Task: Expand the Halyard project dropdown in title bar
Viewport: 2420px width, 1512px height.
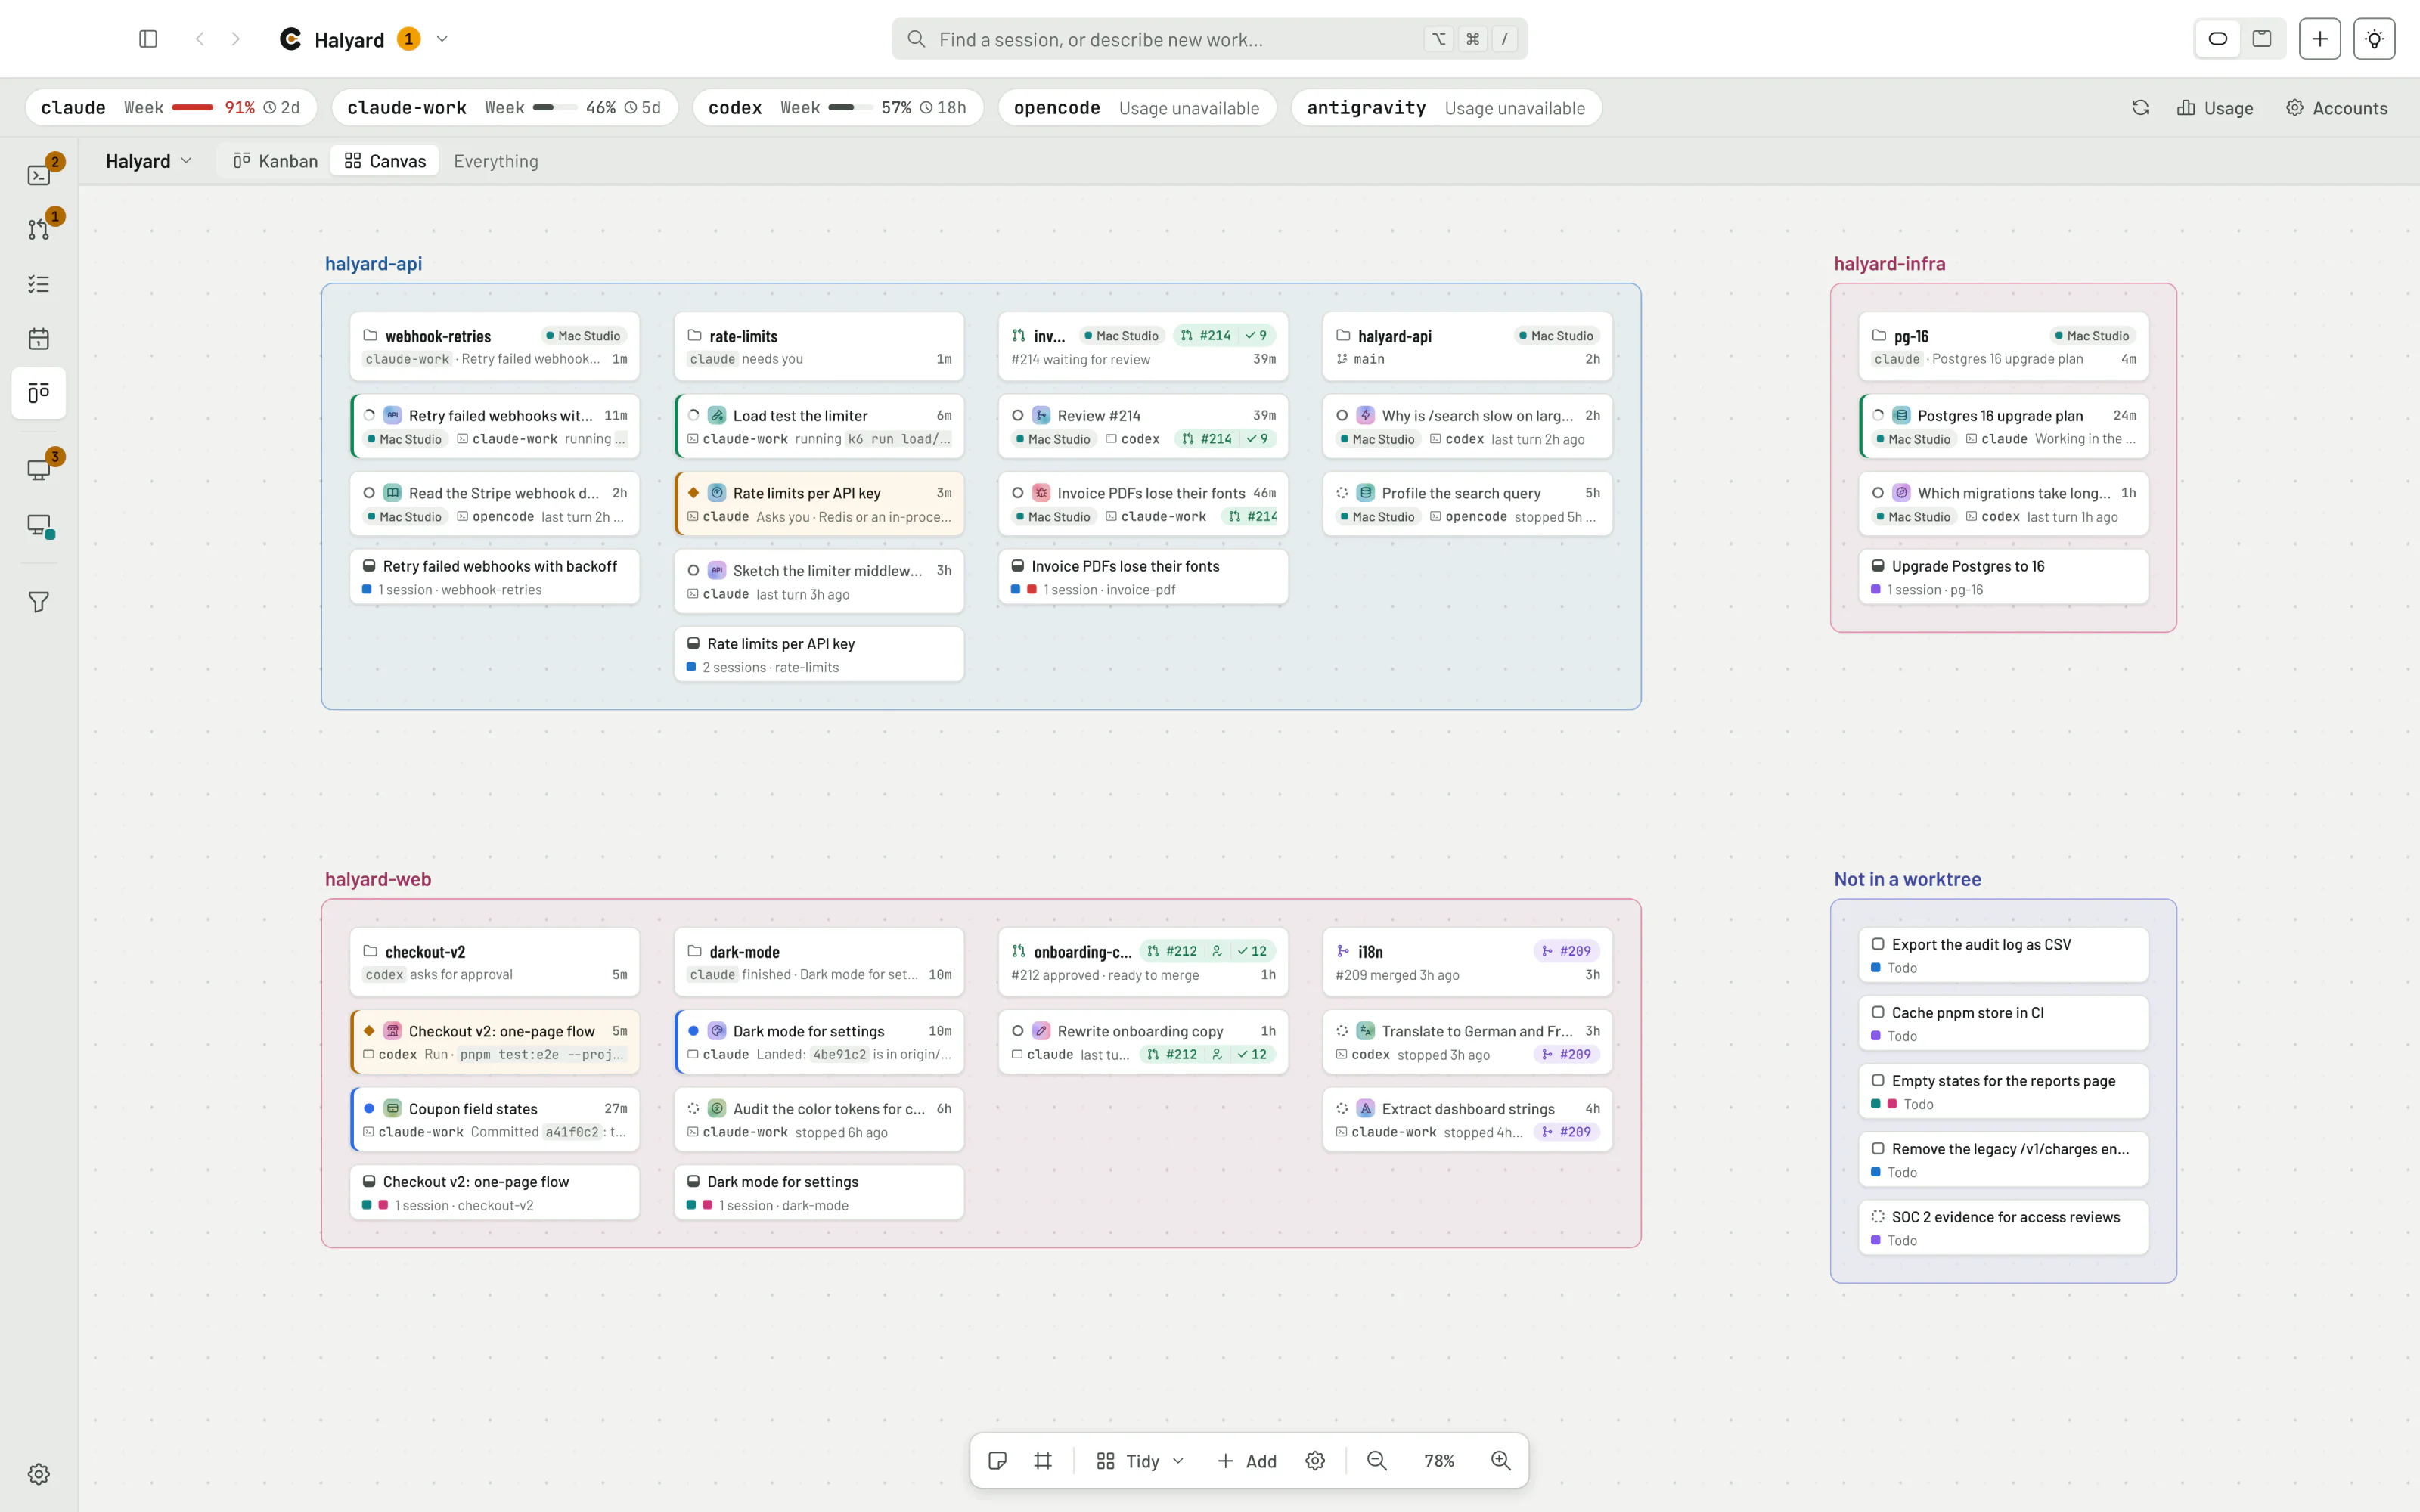Action: pos(442,39)
